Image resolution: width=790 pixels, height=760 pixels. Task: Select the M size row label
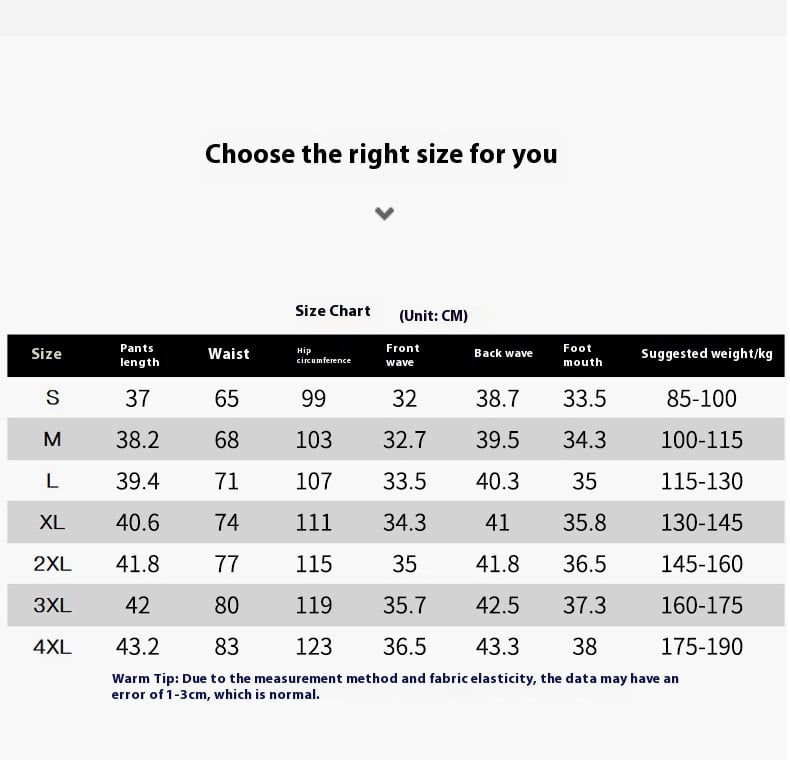(x=52, y=439)
